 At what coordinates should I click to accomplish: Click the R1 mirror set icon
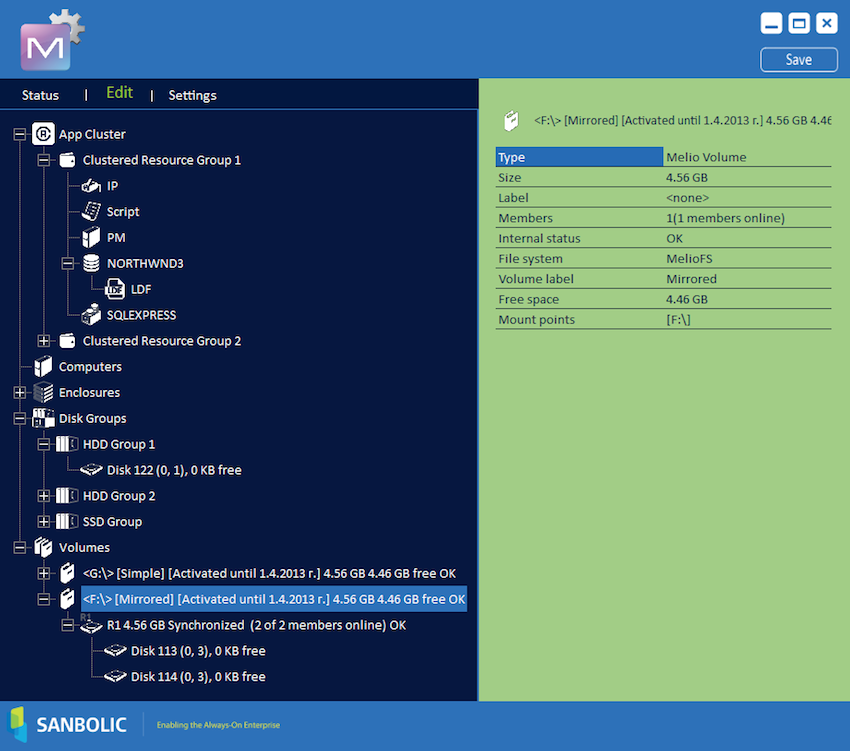point(91,625)
